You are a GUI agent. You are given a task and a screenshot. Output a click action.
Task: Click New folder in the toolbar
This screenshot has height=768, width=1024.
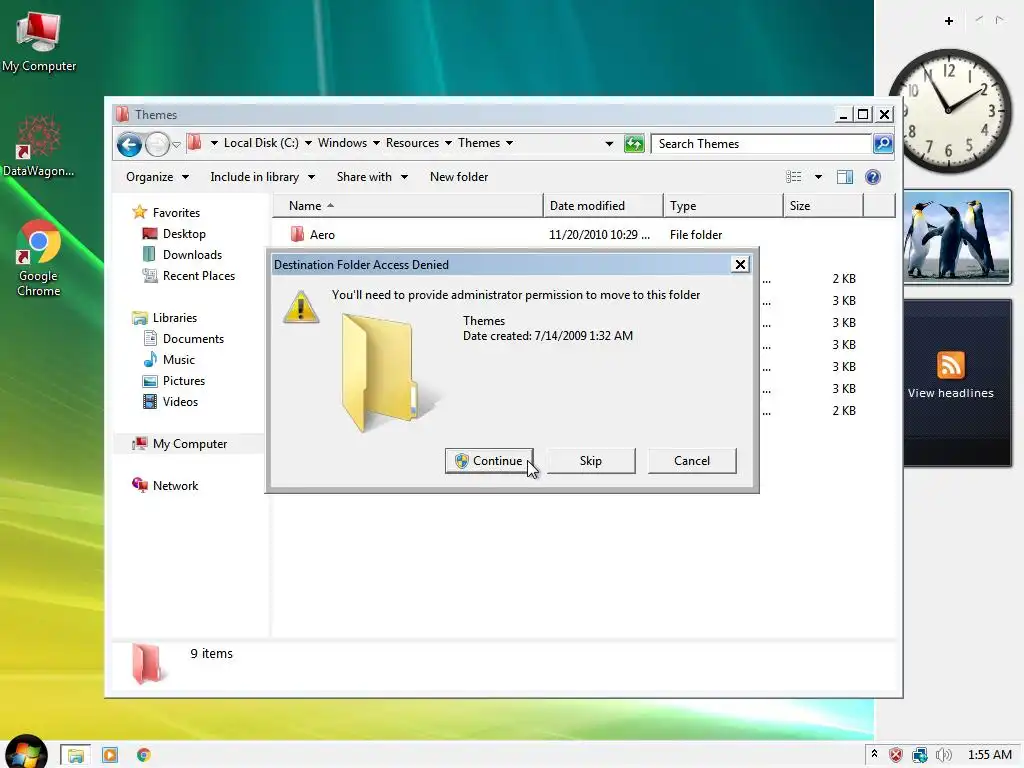tap(458, 177)
